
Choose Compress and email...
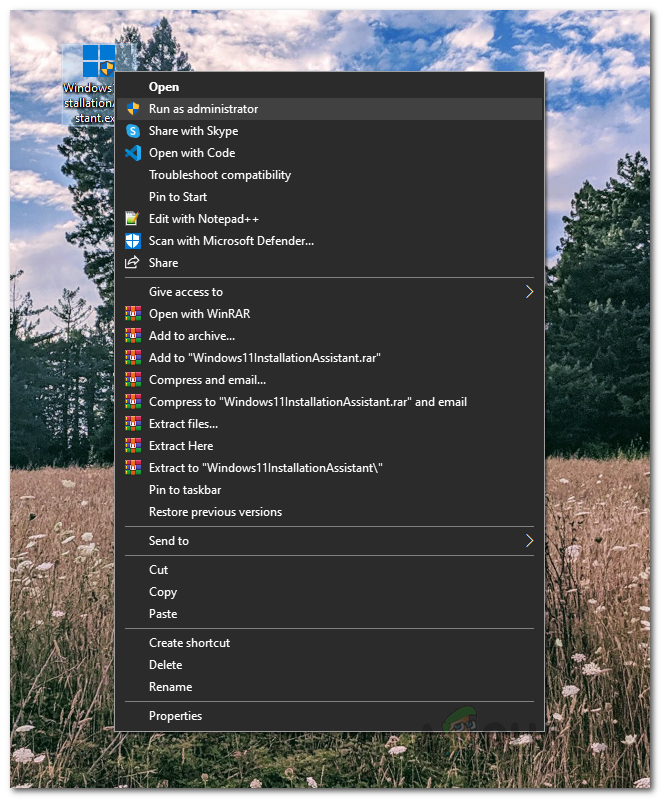click(329, 380)
